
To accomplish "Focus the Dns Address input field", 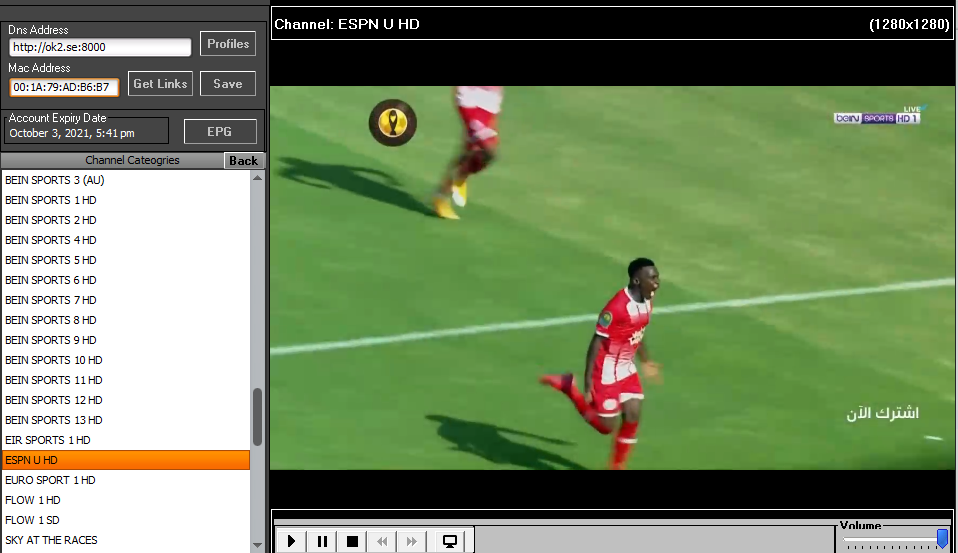I will coord(100,47).
